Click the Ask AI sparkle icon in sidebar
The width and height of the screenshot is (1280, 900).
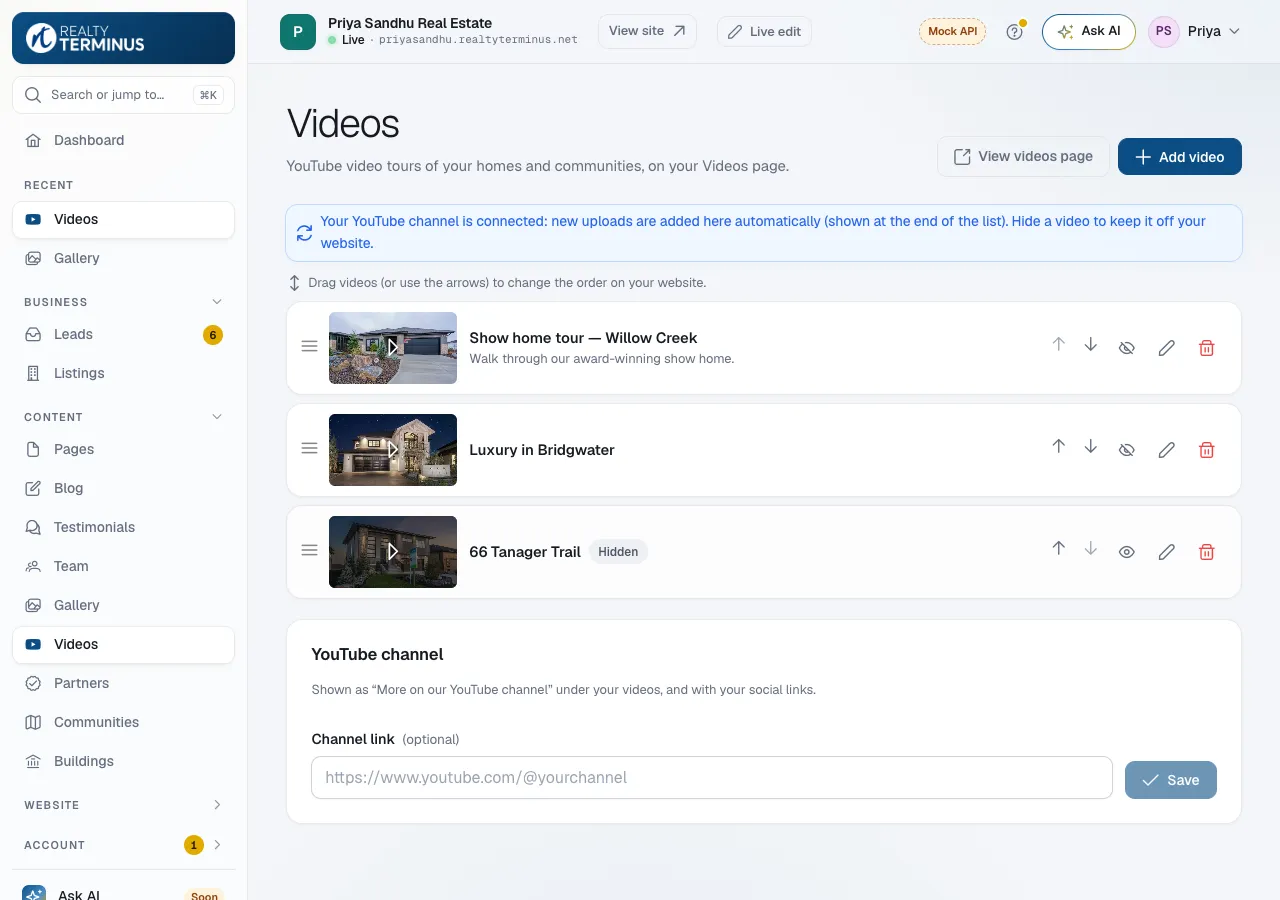tap(34, 894)
